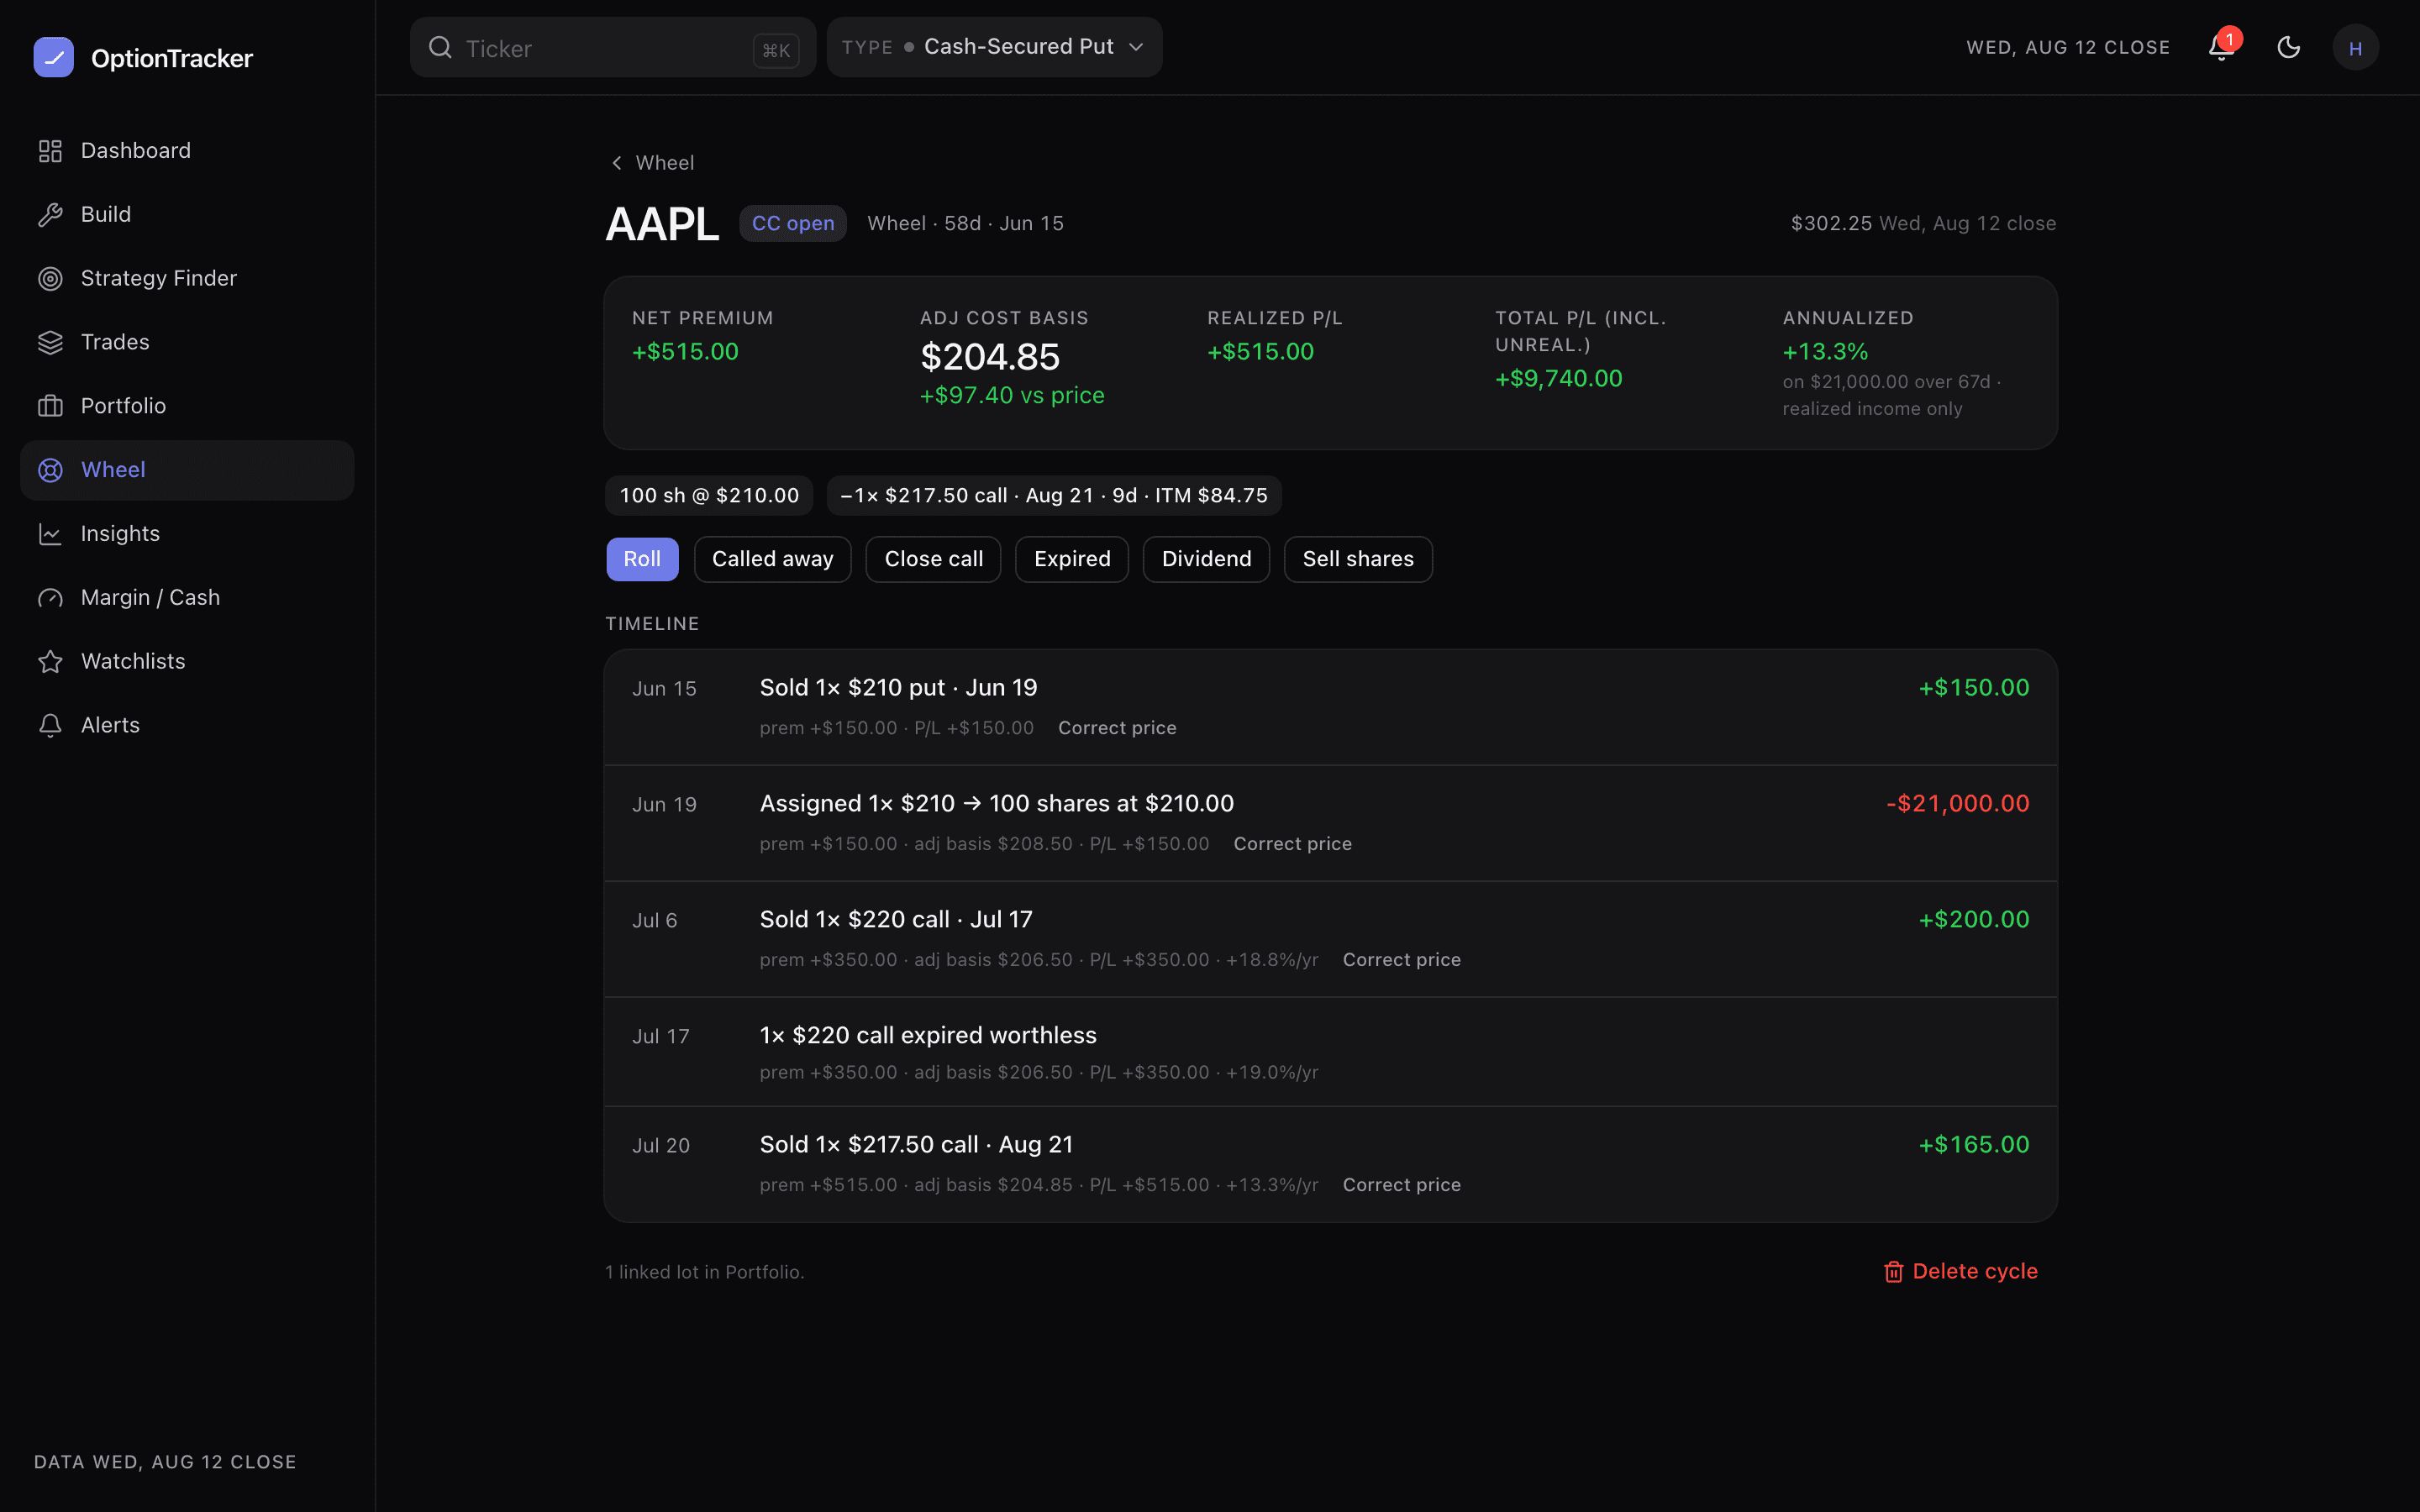Open Margin / Cash page
This screenshot has height=1512, width=2420.
(x=187, y=598)
